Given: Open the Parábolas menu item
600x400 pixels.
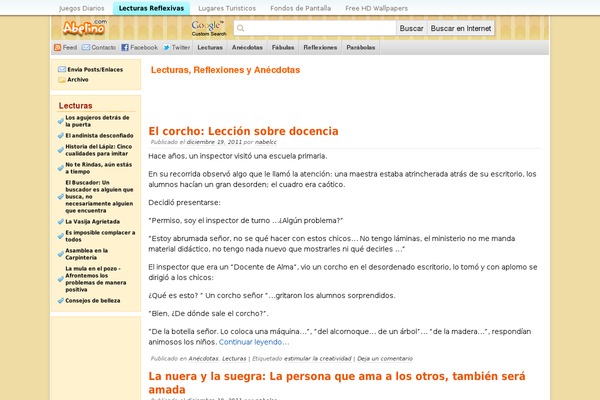Looking at the screenshot, I should (360, 47).
